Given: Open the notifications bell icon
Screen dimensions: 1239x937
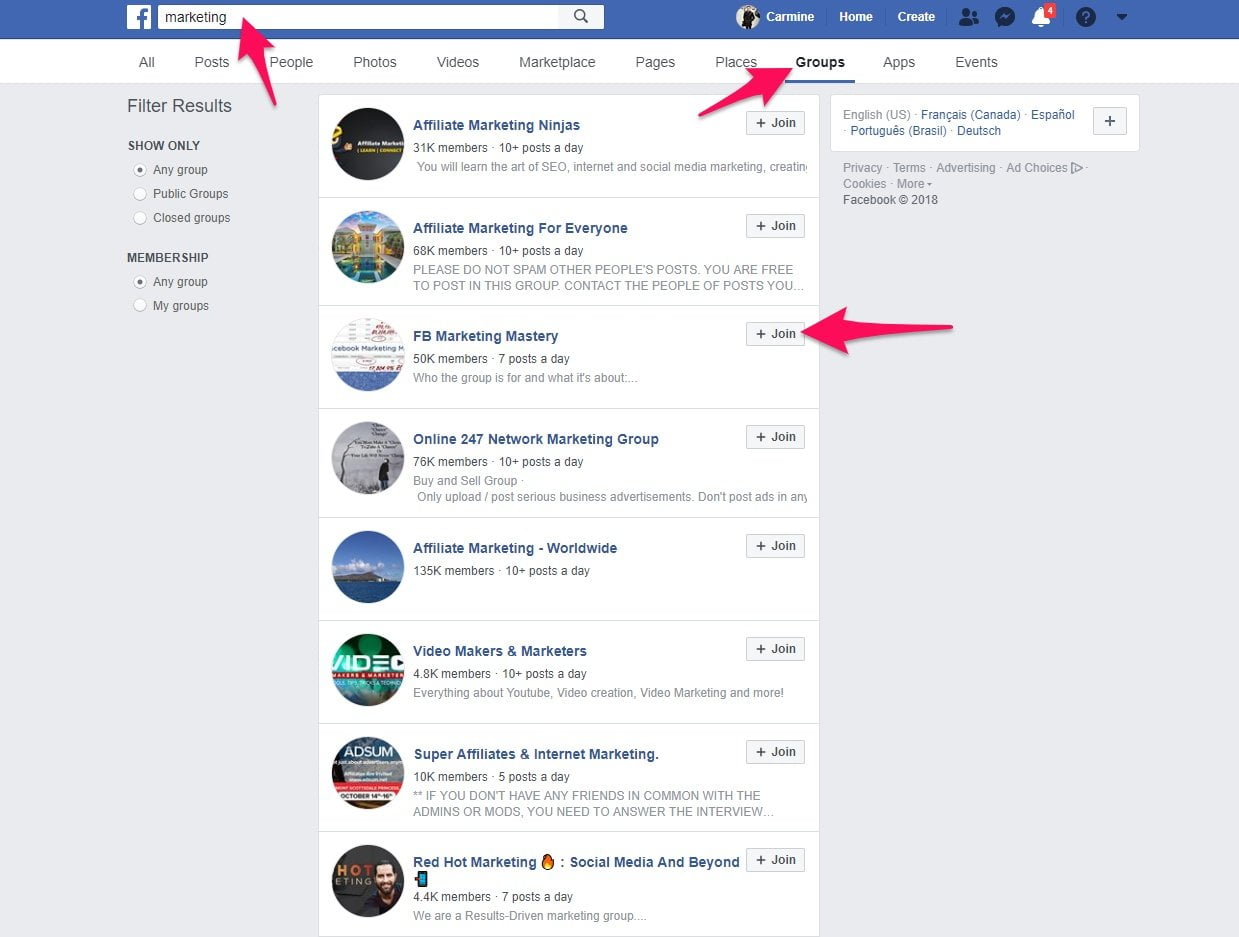Looking at the screenshot, I should pyautogui.click(x=1041, y=17).
